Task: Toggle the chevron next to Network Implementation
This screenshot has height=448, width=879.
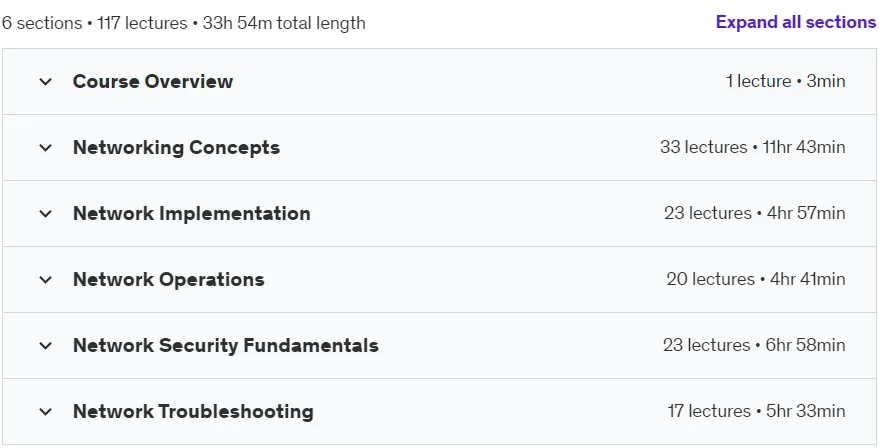Action: [45, 214]
